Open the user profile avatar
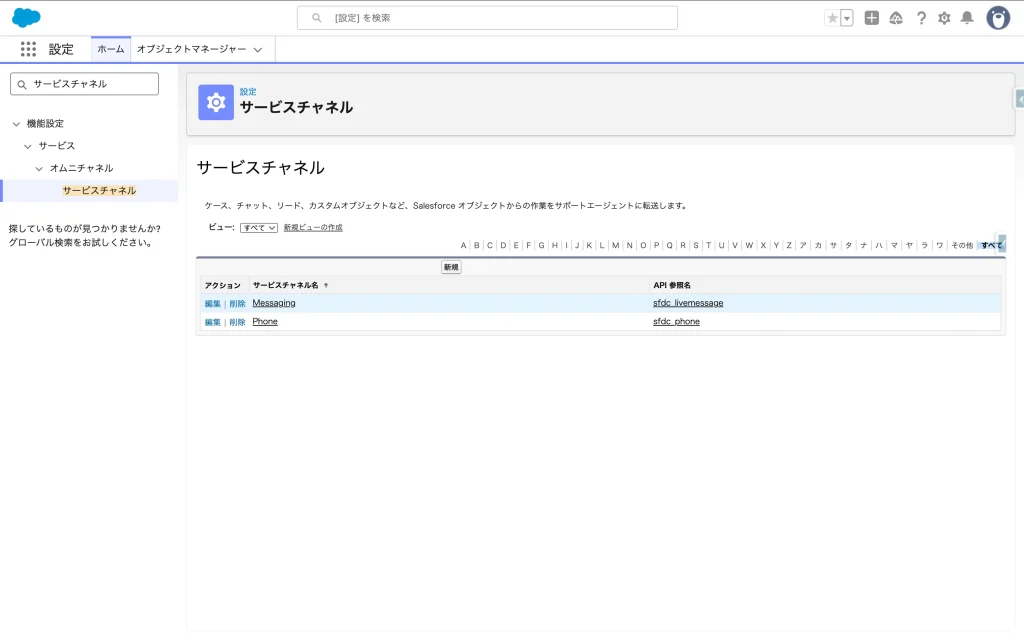This screenshot has width=1024, height=640. (998, 18)
